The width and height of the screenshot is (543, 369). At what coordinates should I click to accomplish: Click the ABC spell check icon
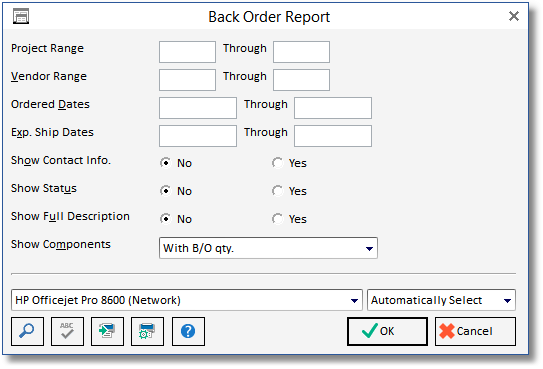coord(67,331)
